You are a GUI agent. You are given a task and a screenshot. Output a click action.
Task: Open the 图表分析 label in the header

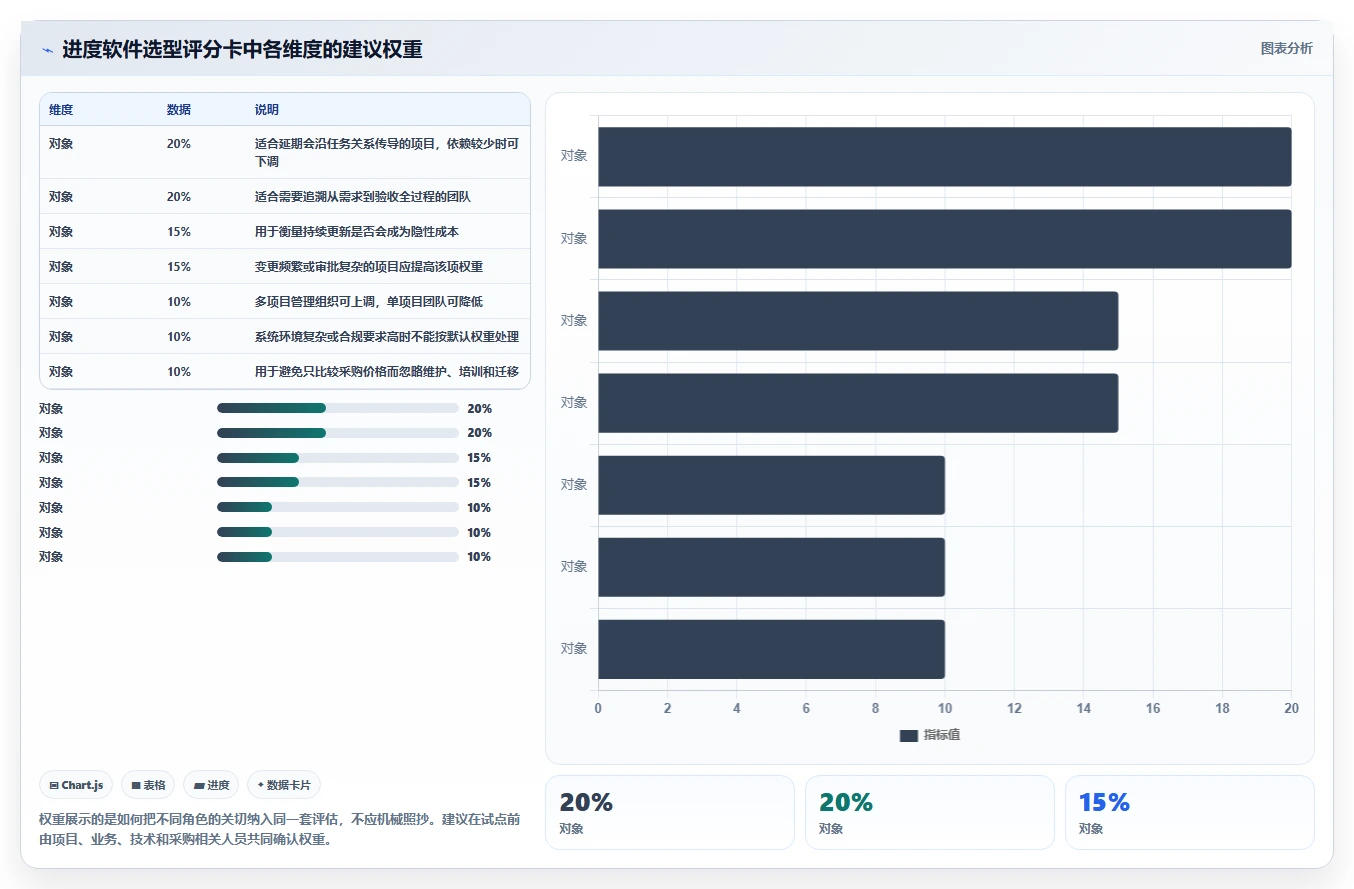pyautogui.click(x=1286, y=48)
